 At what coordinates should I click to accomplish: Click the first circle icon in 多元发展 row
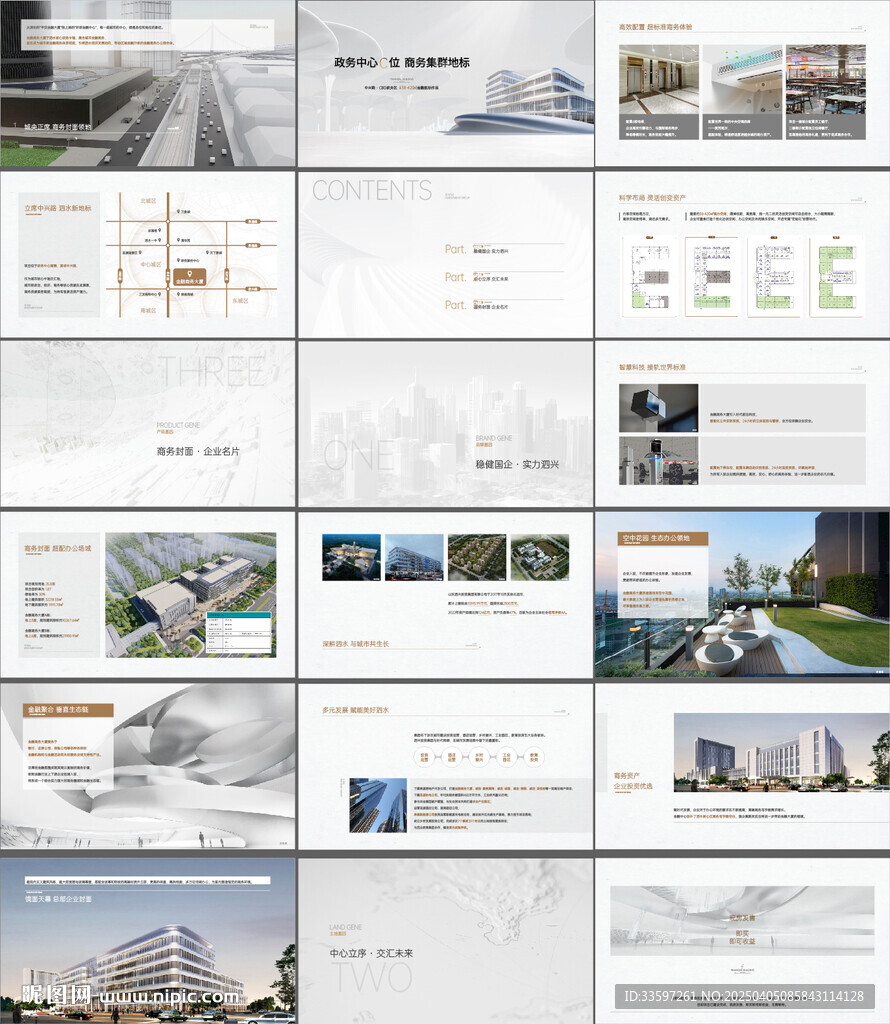(x=424, y=757)
